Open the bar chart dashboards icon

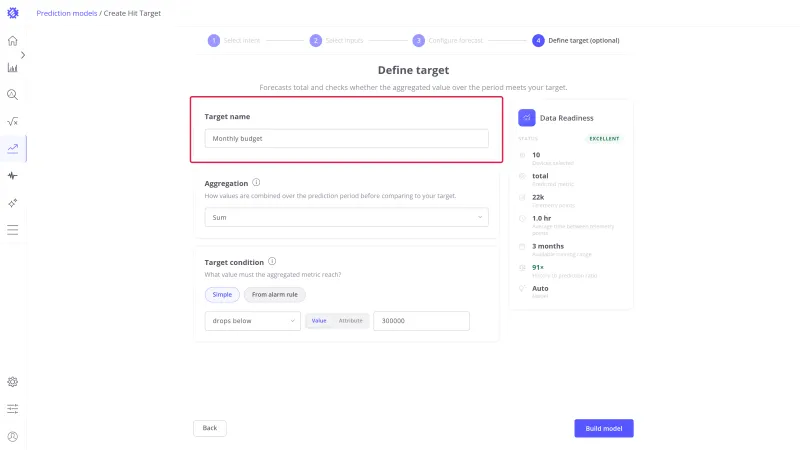click(x=13, y=68)
